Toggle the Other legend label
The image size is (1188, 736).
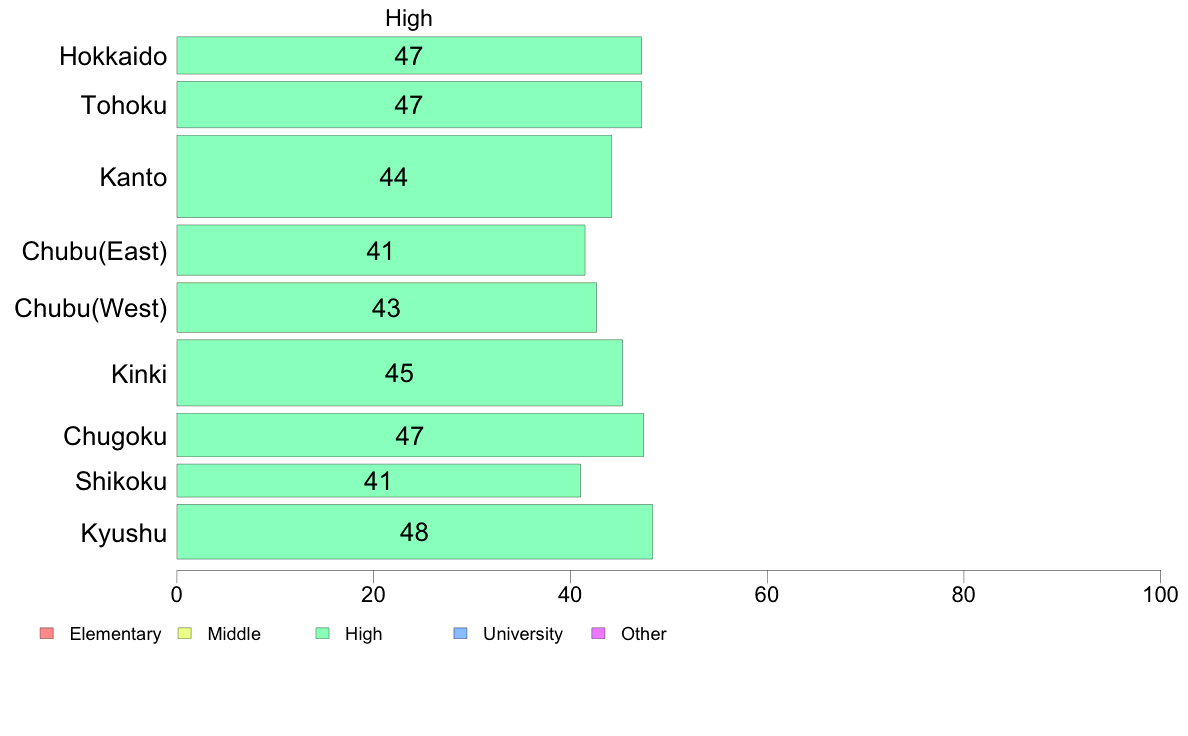pos(643,634)
